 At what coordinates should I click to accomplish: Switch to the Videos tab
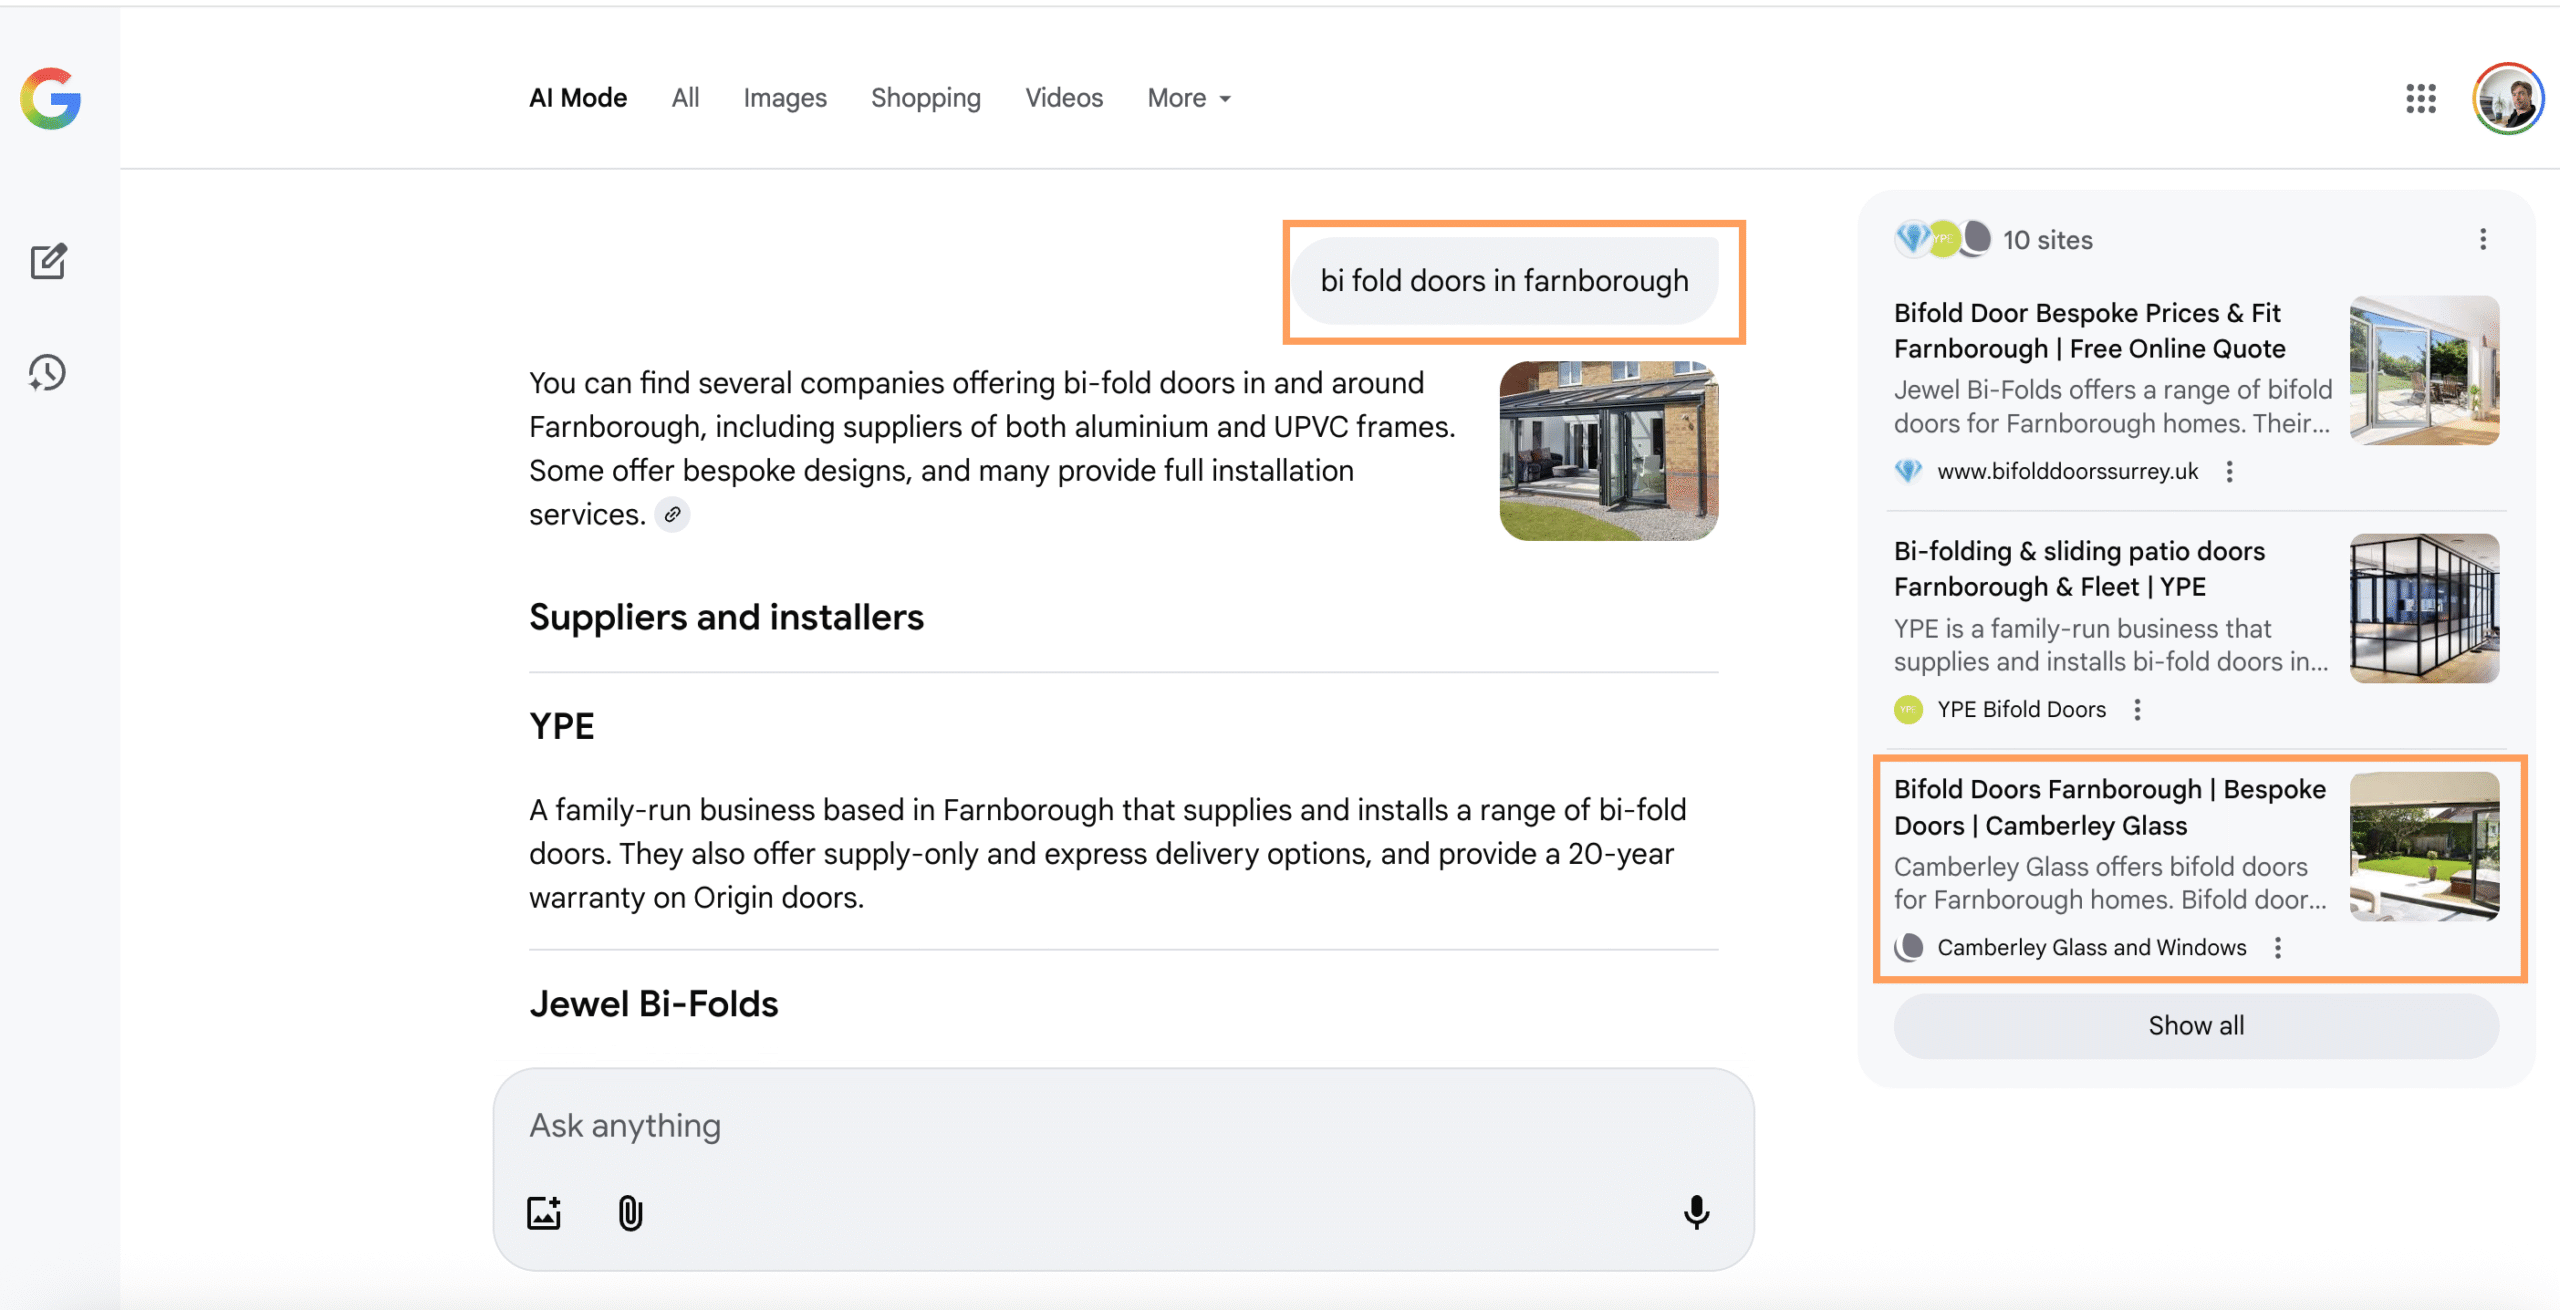(x=1063, y=98)
